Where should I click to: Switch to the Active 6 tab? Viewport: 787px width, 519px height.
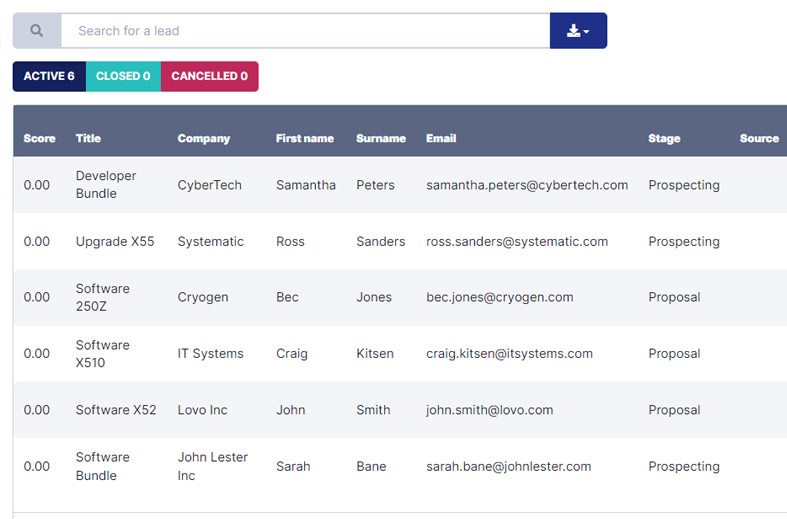49,76
